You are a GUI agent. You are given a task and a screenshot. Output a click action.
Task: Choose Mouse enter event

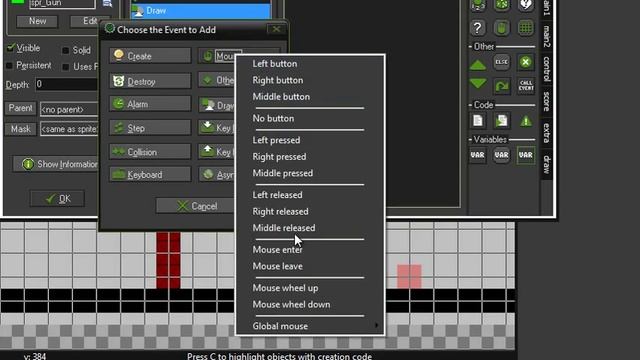click(x=277, y=249)
